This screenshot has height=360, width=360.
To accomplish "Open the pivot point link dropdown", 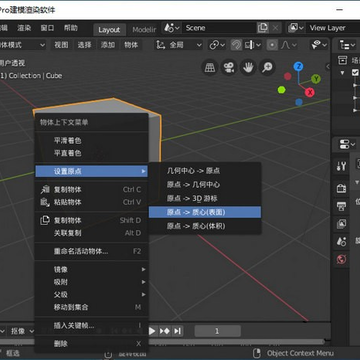I will (x=217, y=45).
